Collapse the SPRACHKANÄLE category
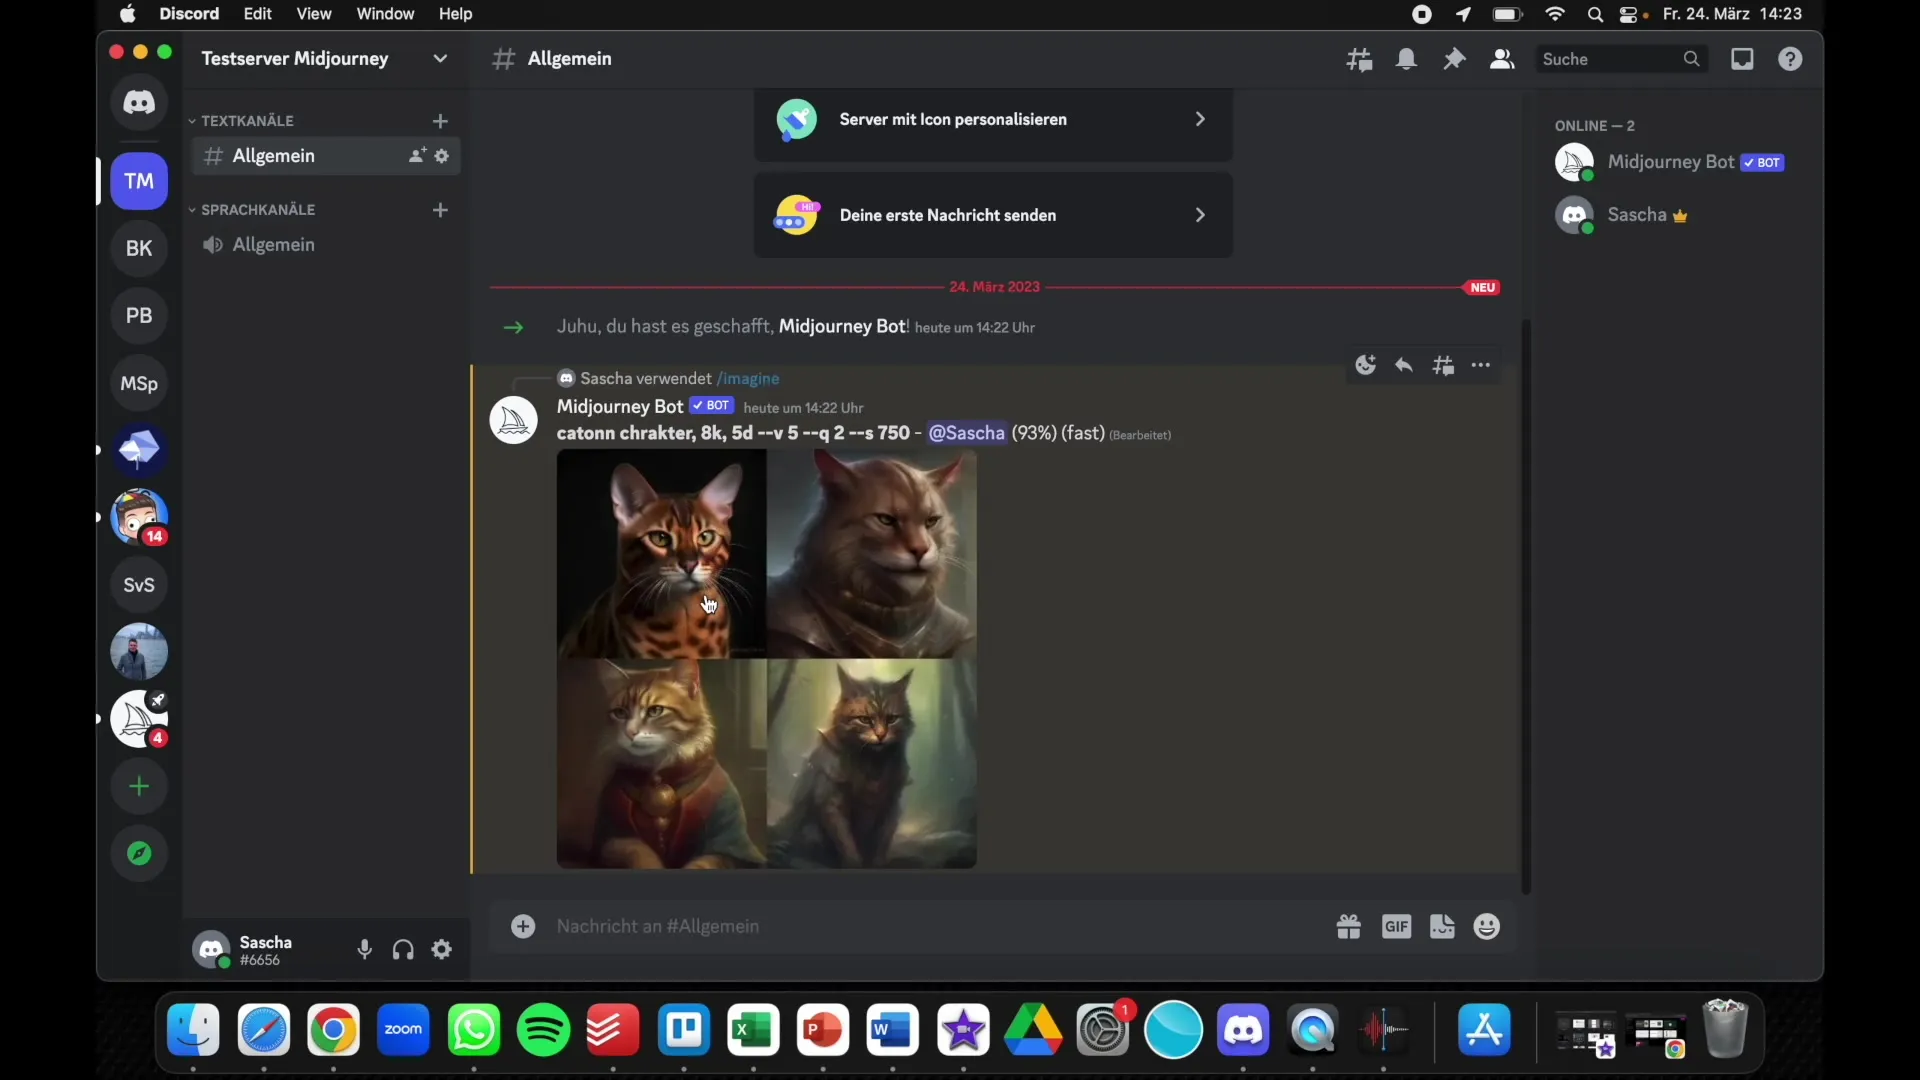 coord(252,210)
